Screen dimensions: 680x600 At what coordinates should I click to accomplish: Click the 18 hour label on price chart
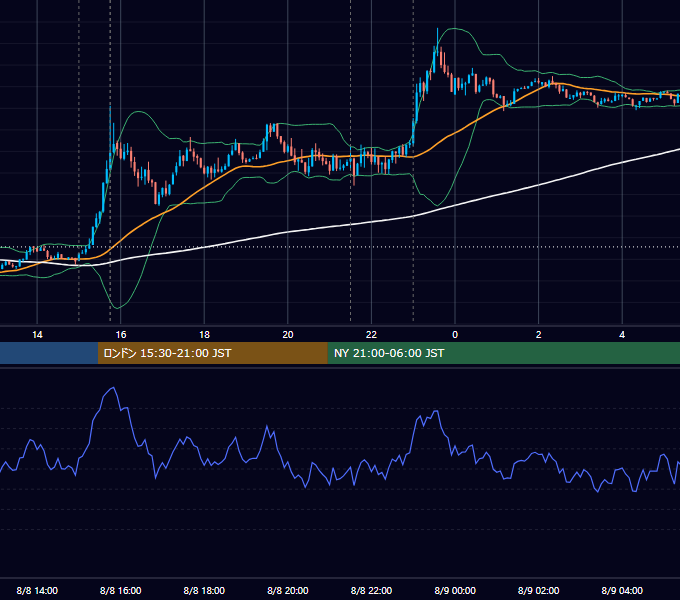tap(204, 335)
